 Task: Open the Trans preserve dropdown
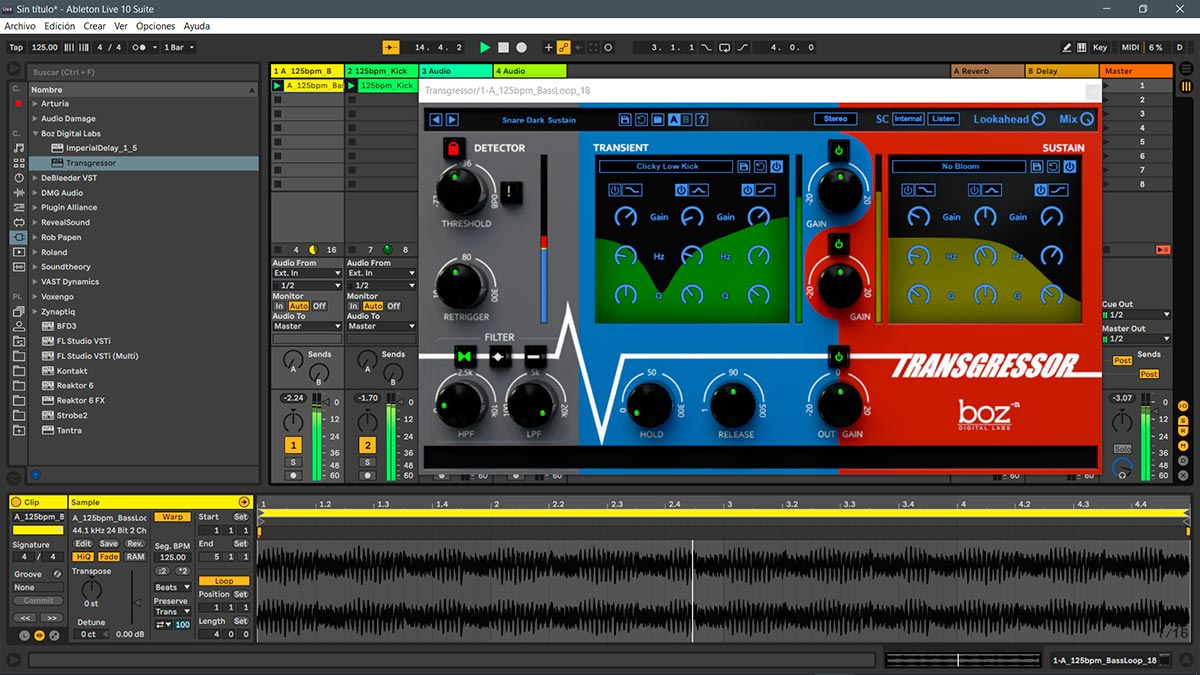coord(171,611)
